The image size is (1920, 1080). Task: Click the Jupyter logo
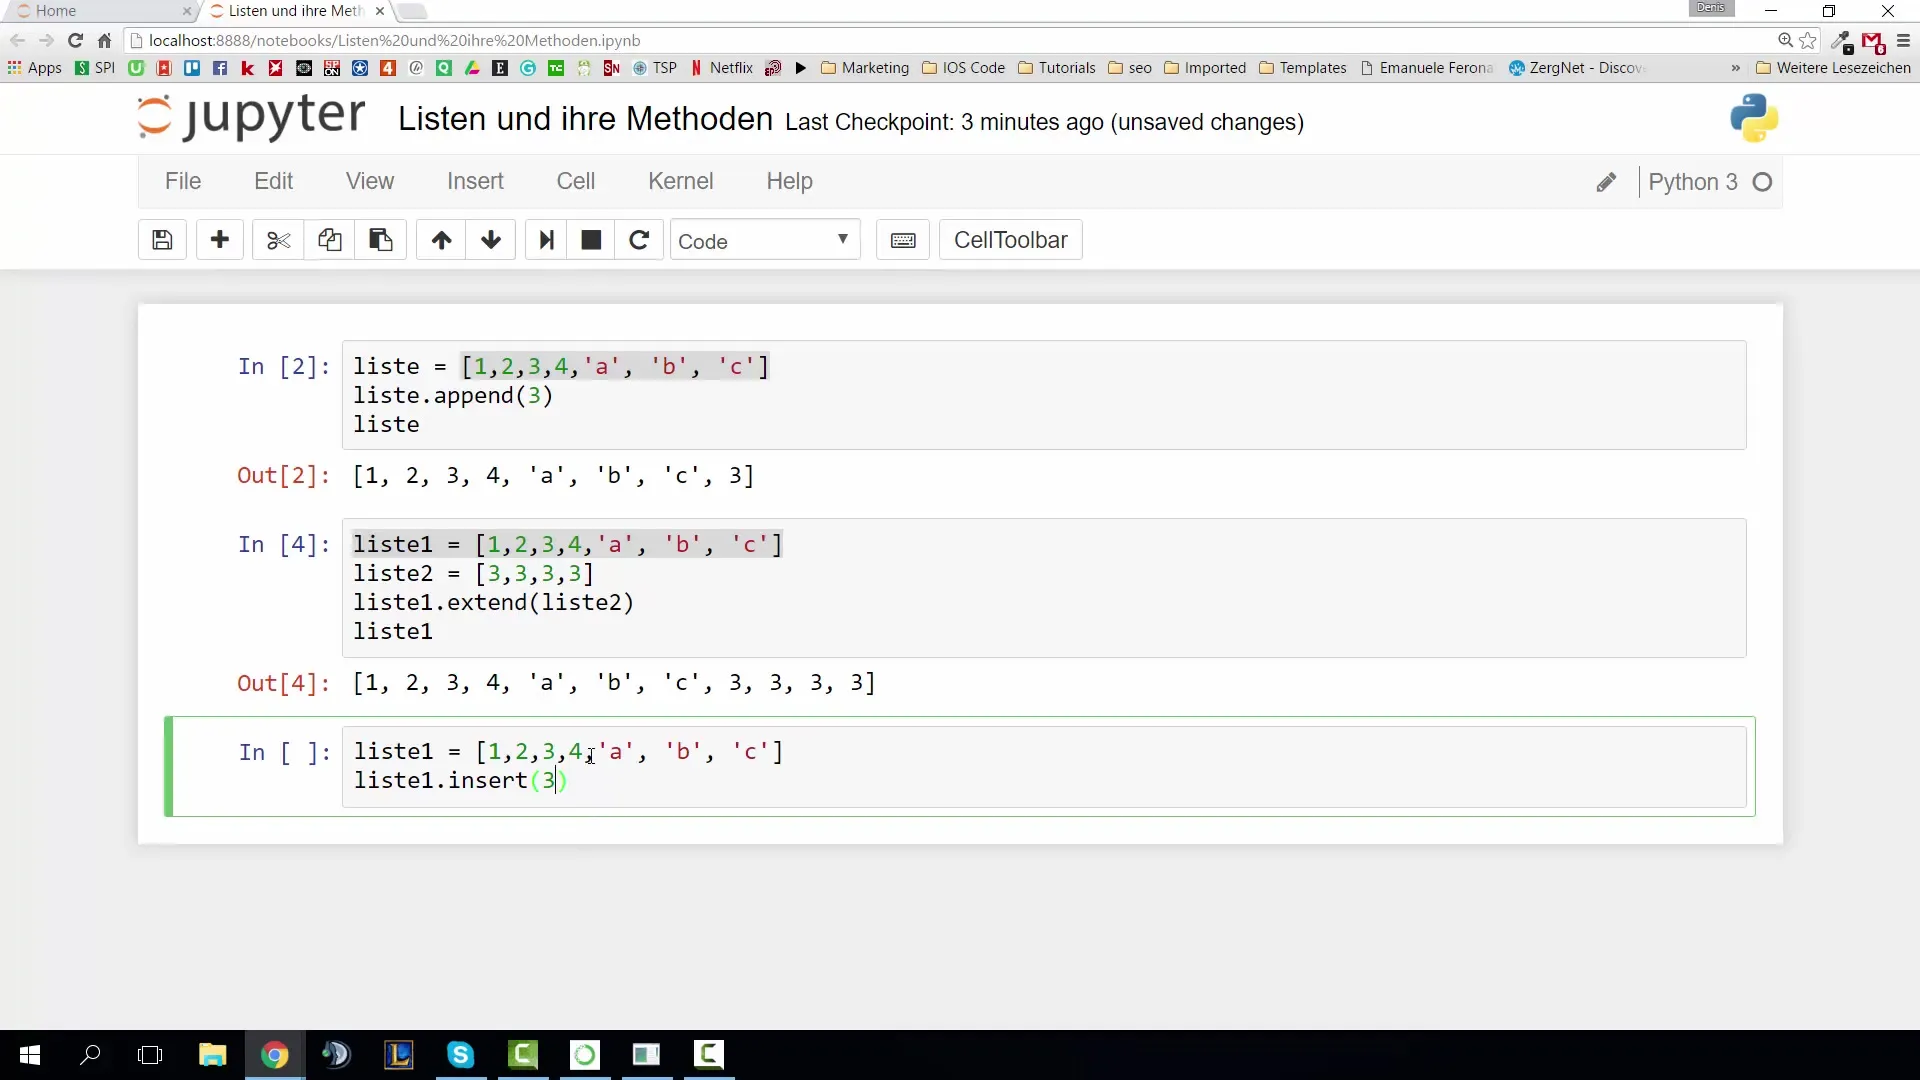pos(251,117)
